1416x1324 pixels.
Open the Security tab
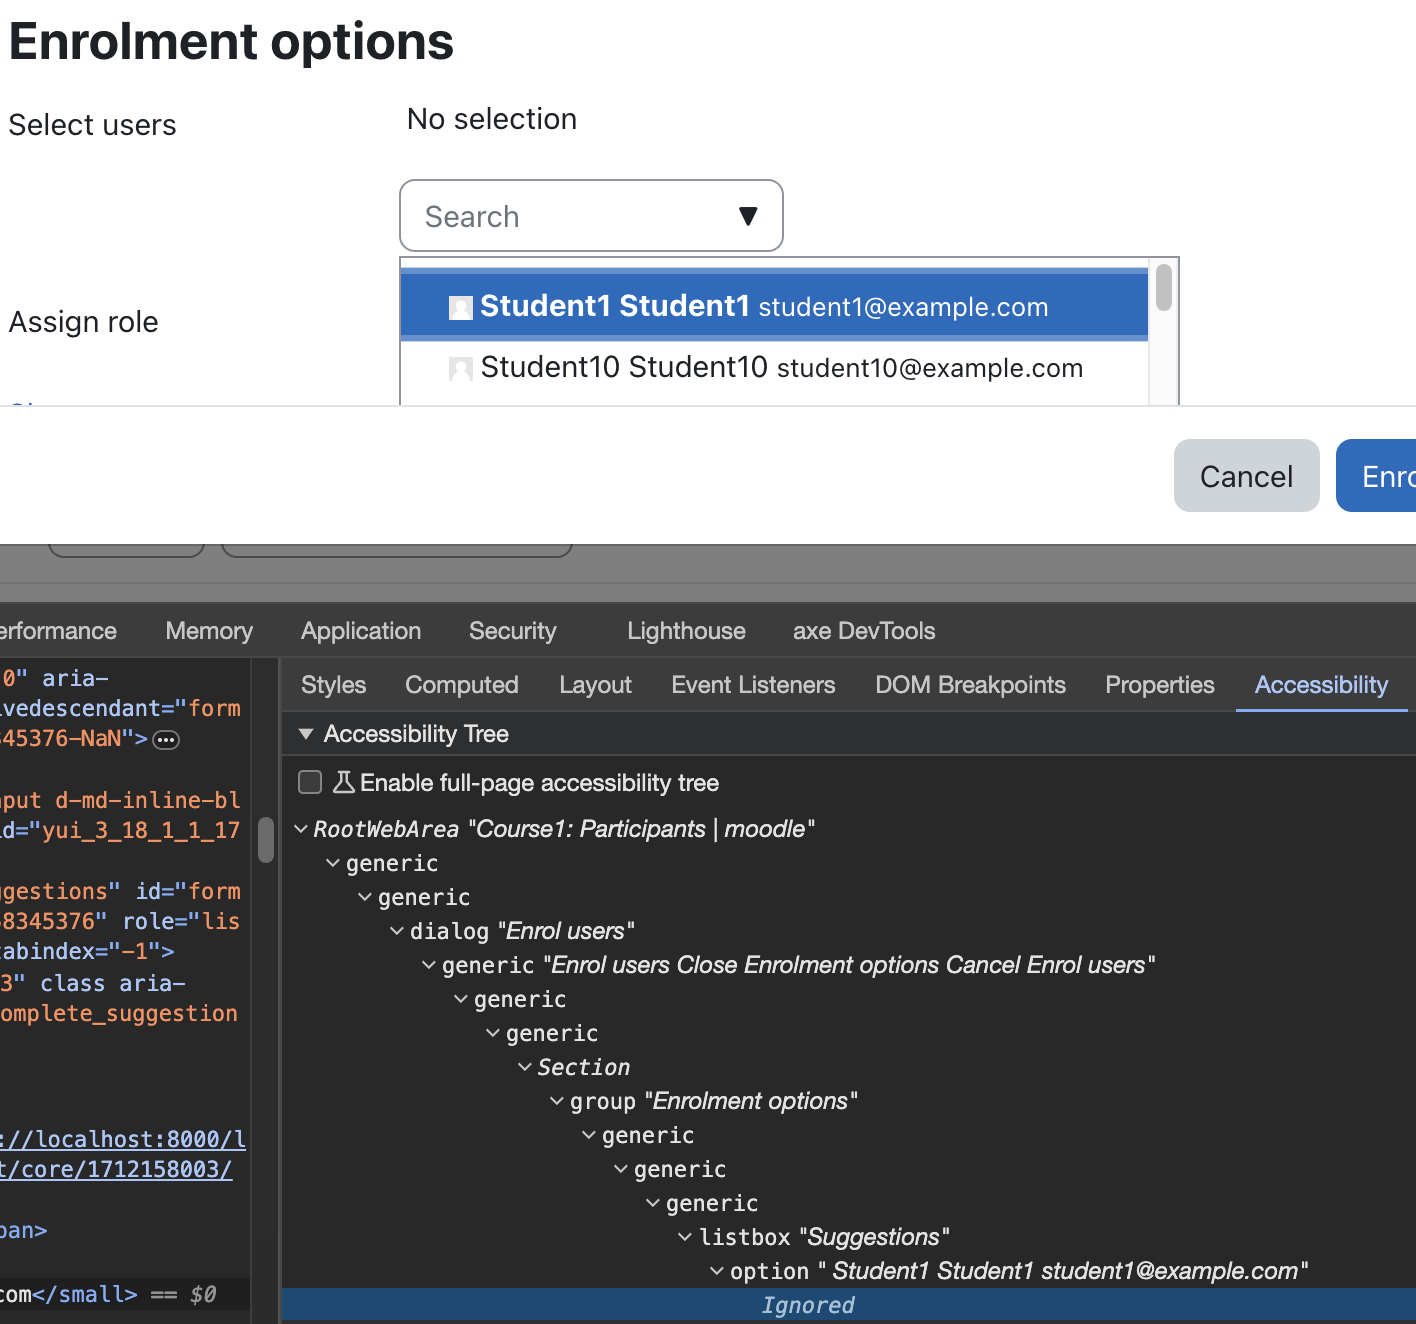[x=513, y=631]
